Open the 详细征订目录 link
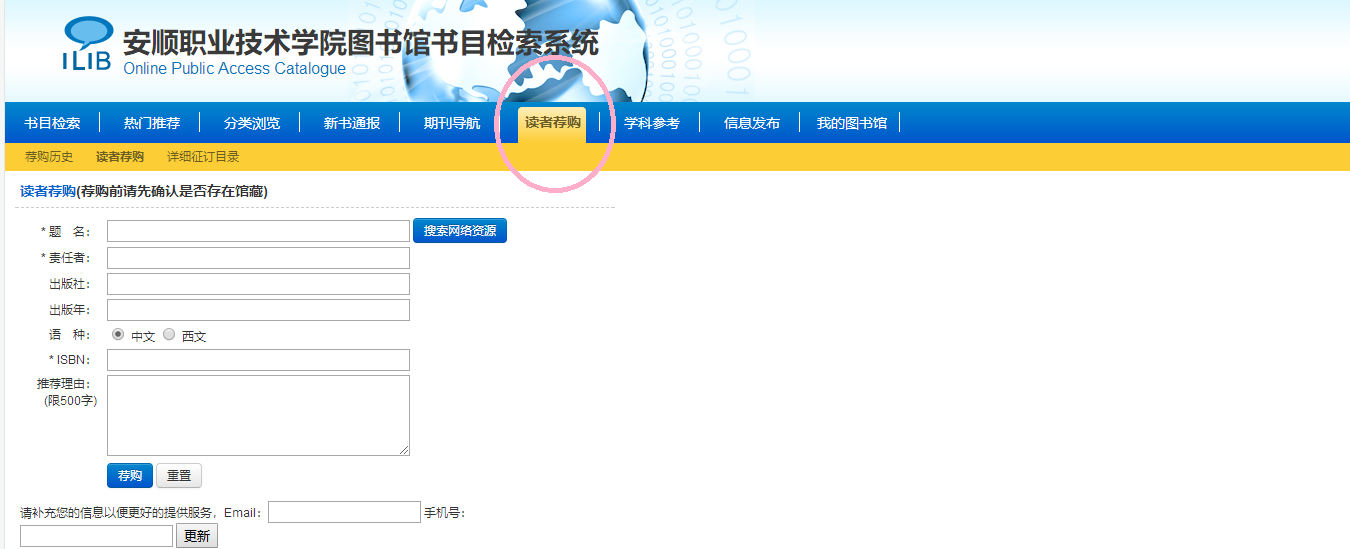 click(203, 157)
